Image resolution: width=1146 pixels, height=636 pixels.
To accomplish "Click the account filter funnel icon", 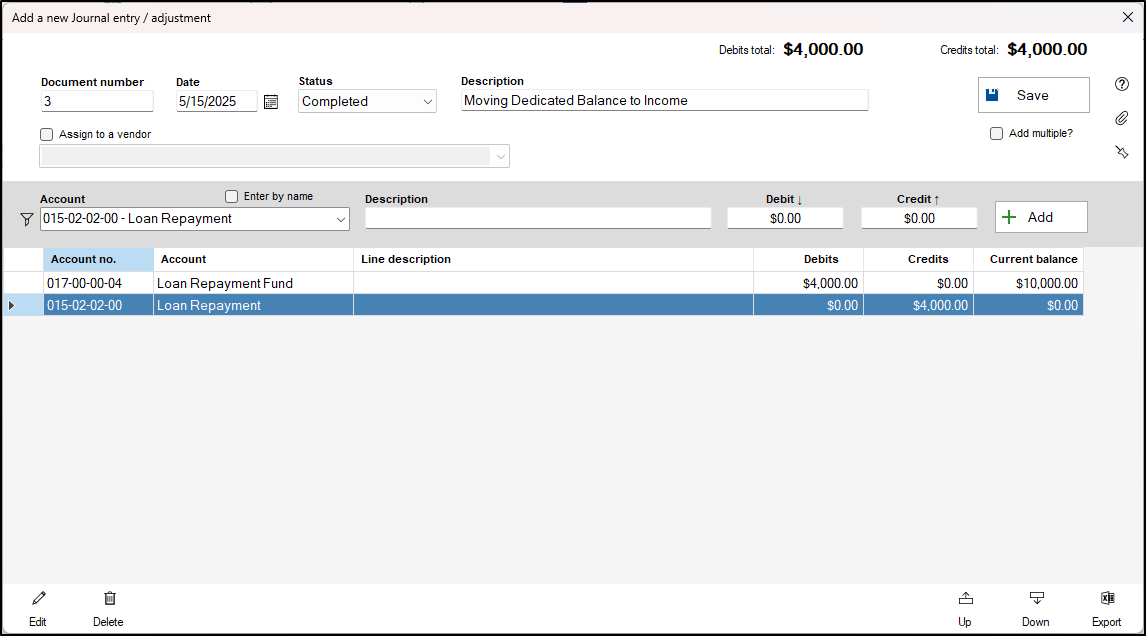I will tap(27, 219).
